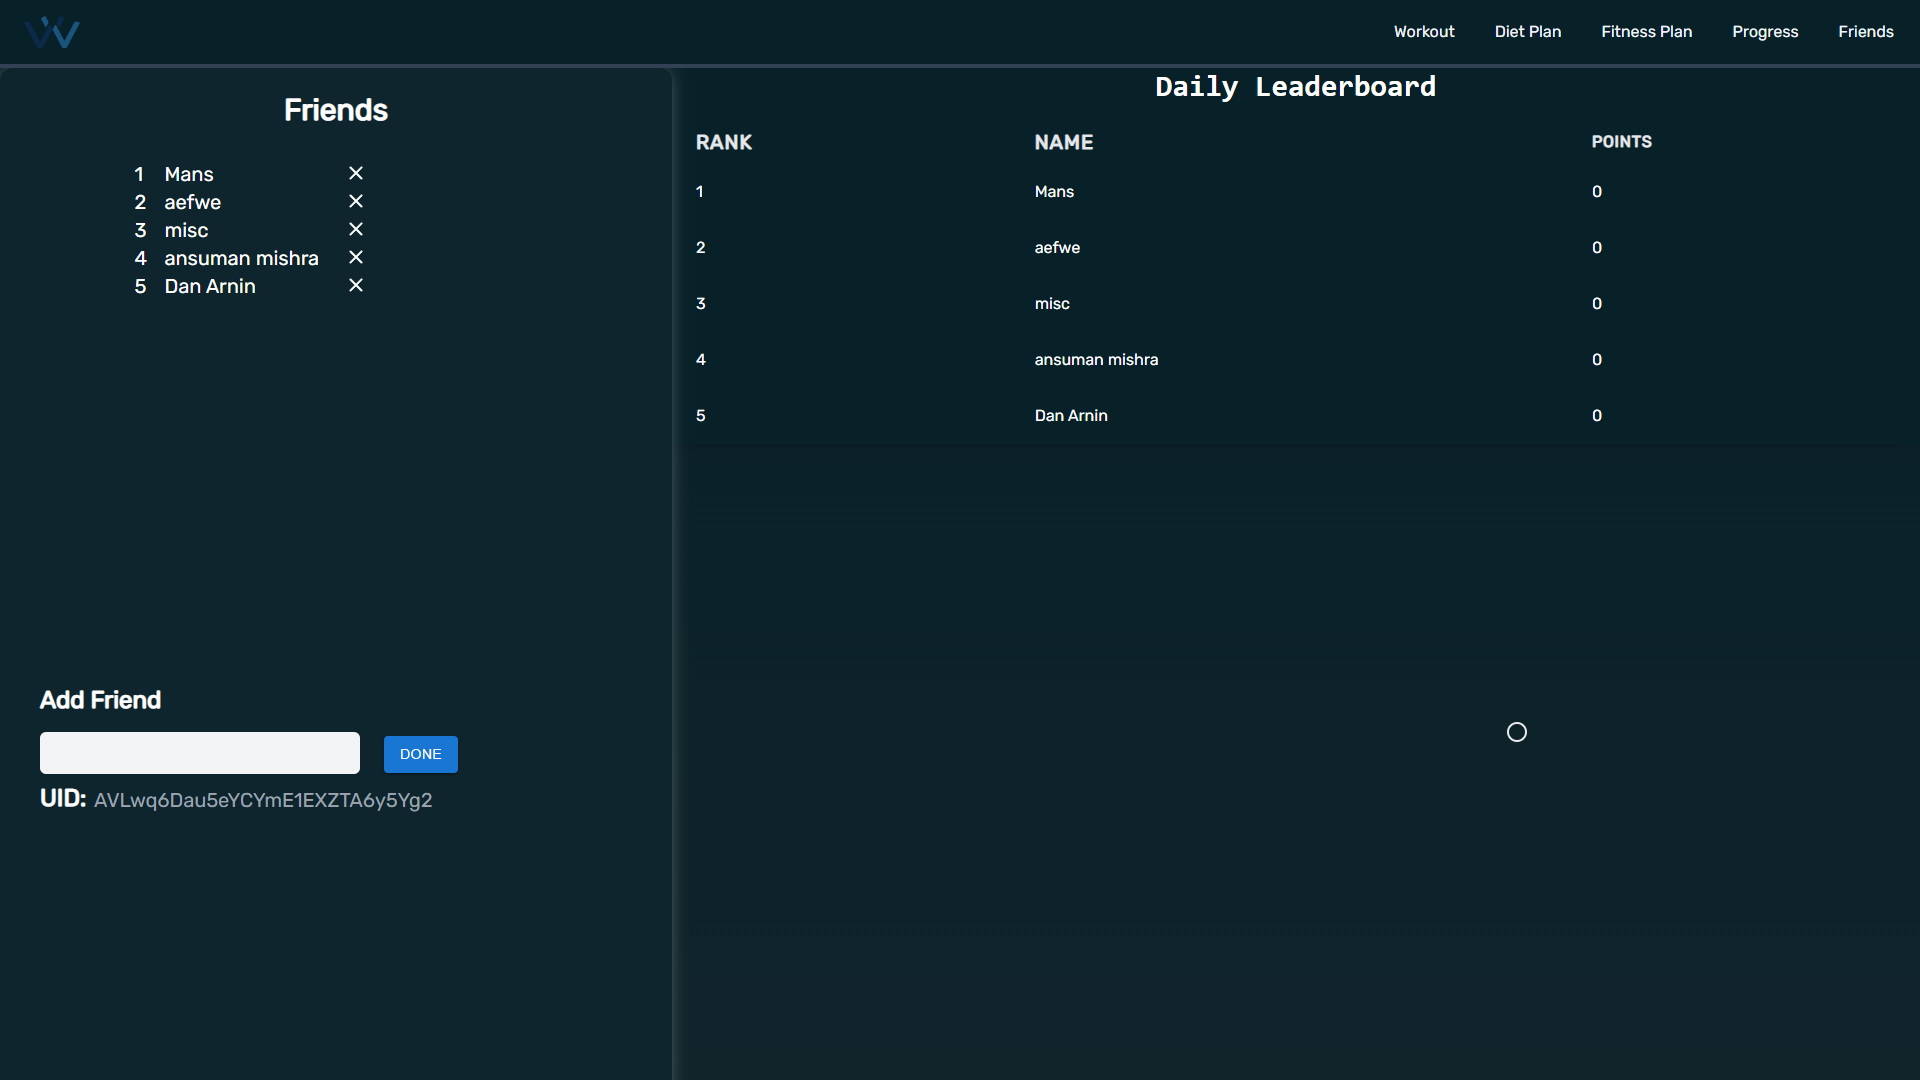Go to the Diet Plan page
Viewport: 1920px width, 1080px height.
point(1527,32)
